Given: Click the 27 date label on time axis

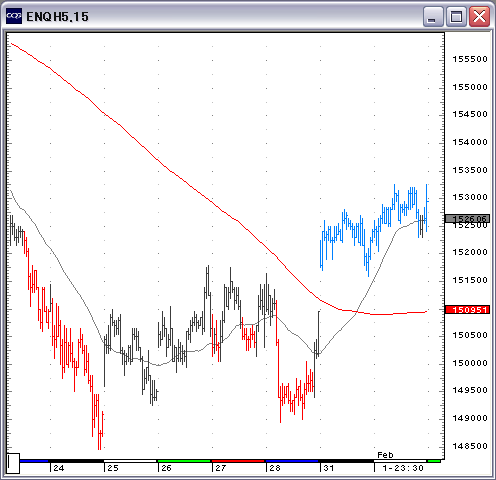Looking at the screenshot, I should (221, 468).
